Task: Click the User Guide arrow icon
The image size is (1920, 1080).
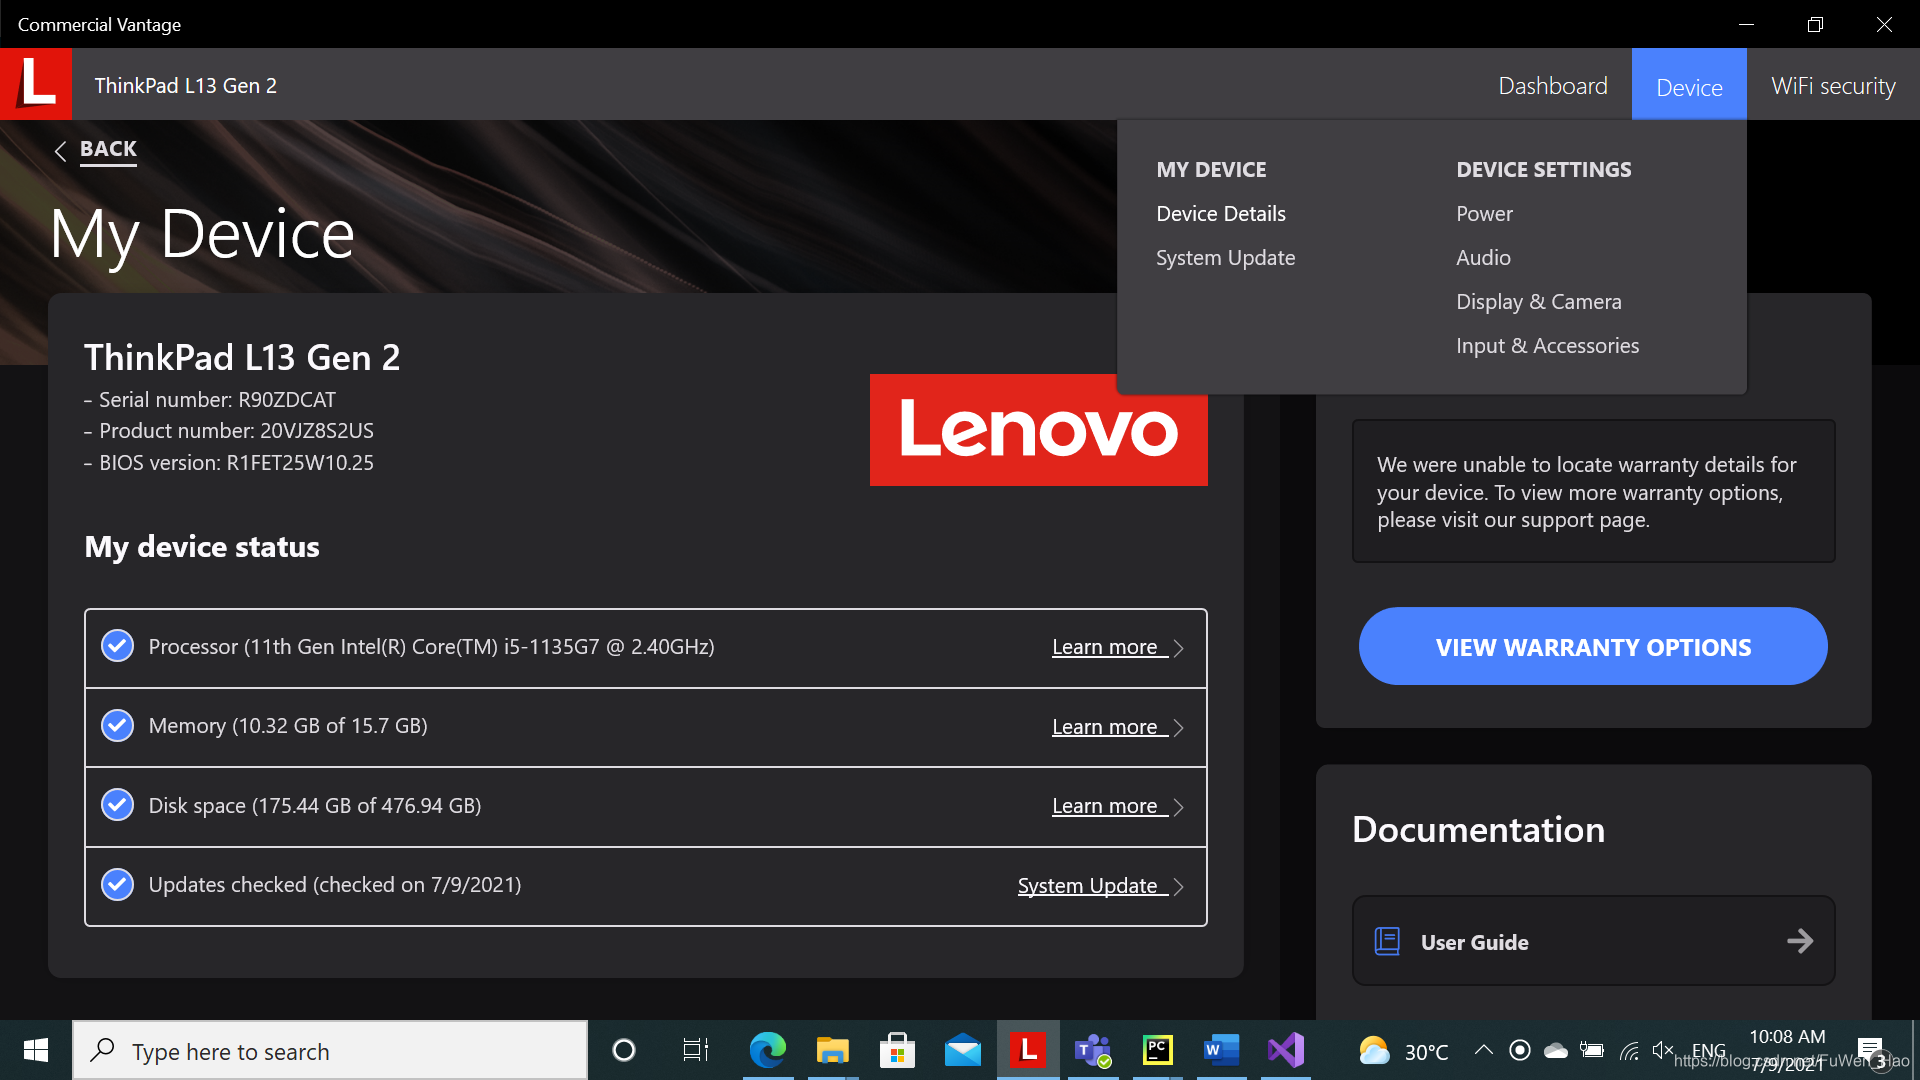Action: [x=1800, y=941]
